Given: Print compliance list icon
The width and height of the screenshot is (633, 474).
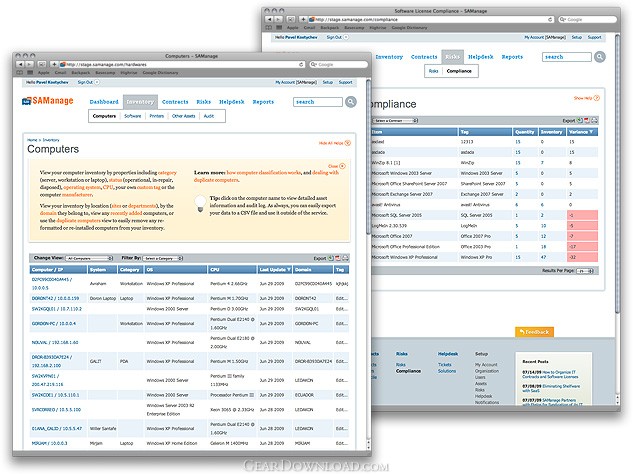Looking at the screenshot, I should [x=594, y=120].
